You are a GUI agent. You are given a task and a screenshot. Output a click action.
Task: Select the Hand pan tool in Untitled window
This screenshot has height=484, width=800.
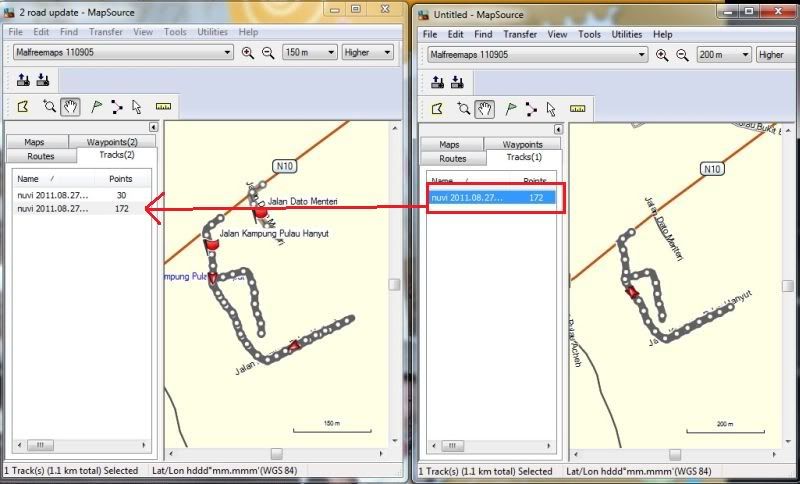(485, 109)
